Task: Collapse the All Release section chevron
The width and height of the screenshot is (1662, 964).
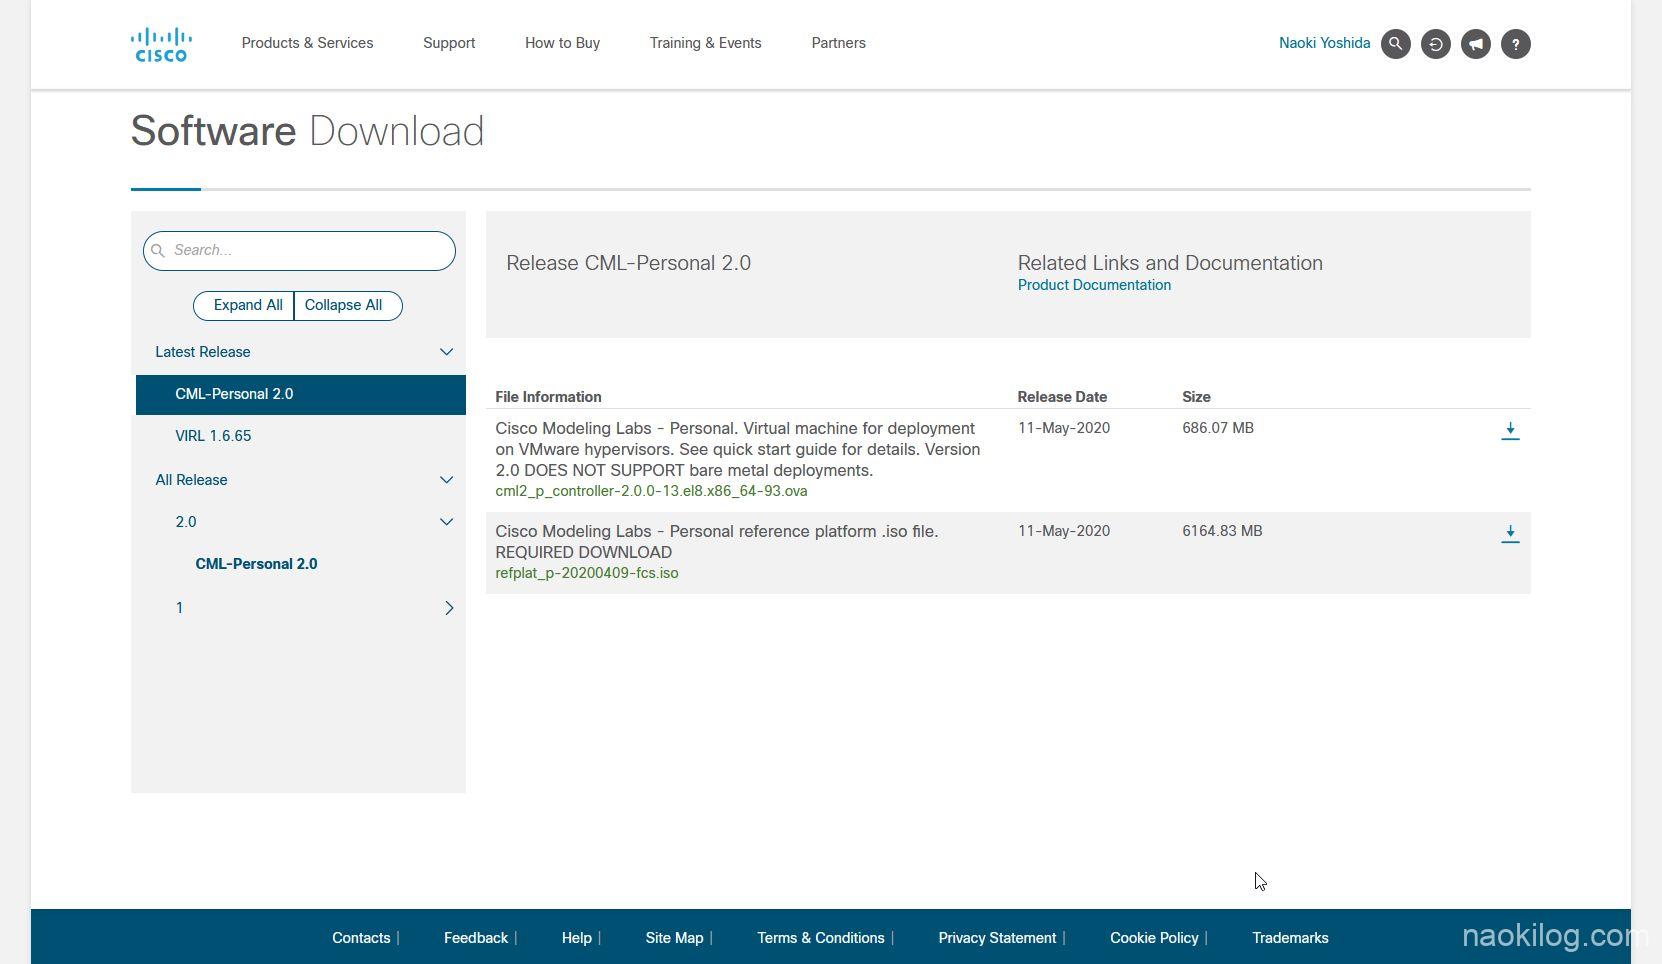Action: tap(447, 480)
